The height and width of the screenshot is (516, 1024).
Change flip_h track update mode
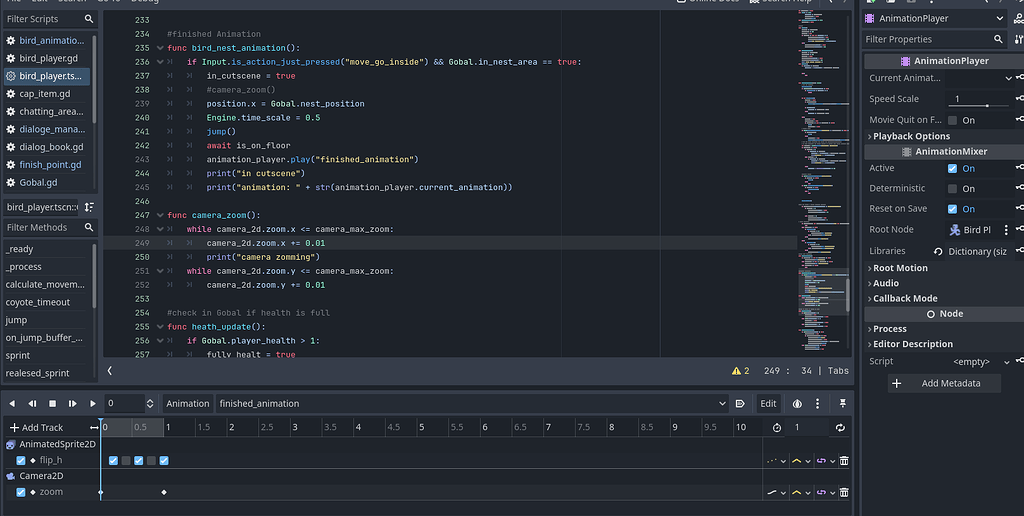click(x=776, y=460)
